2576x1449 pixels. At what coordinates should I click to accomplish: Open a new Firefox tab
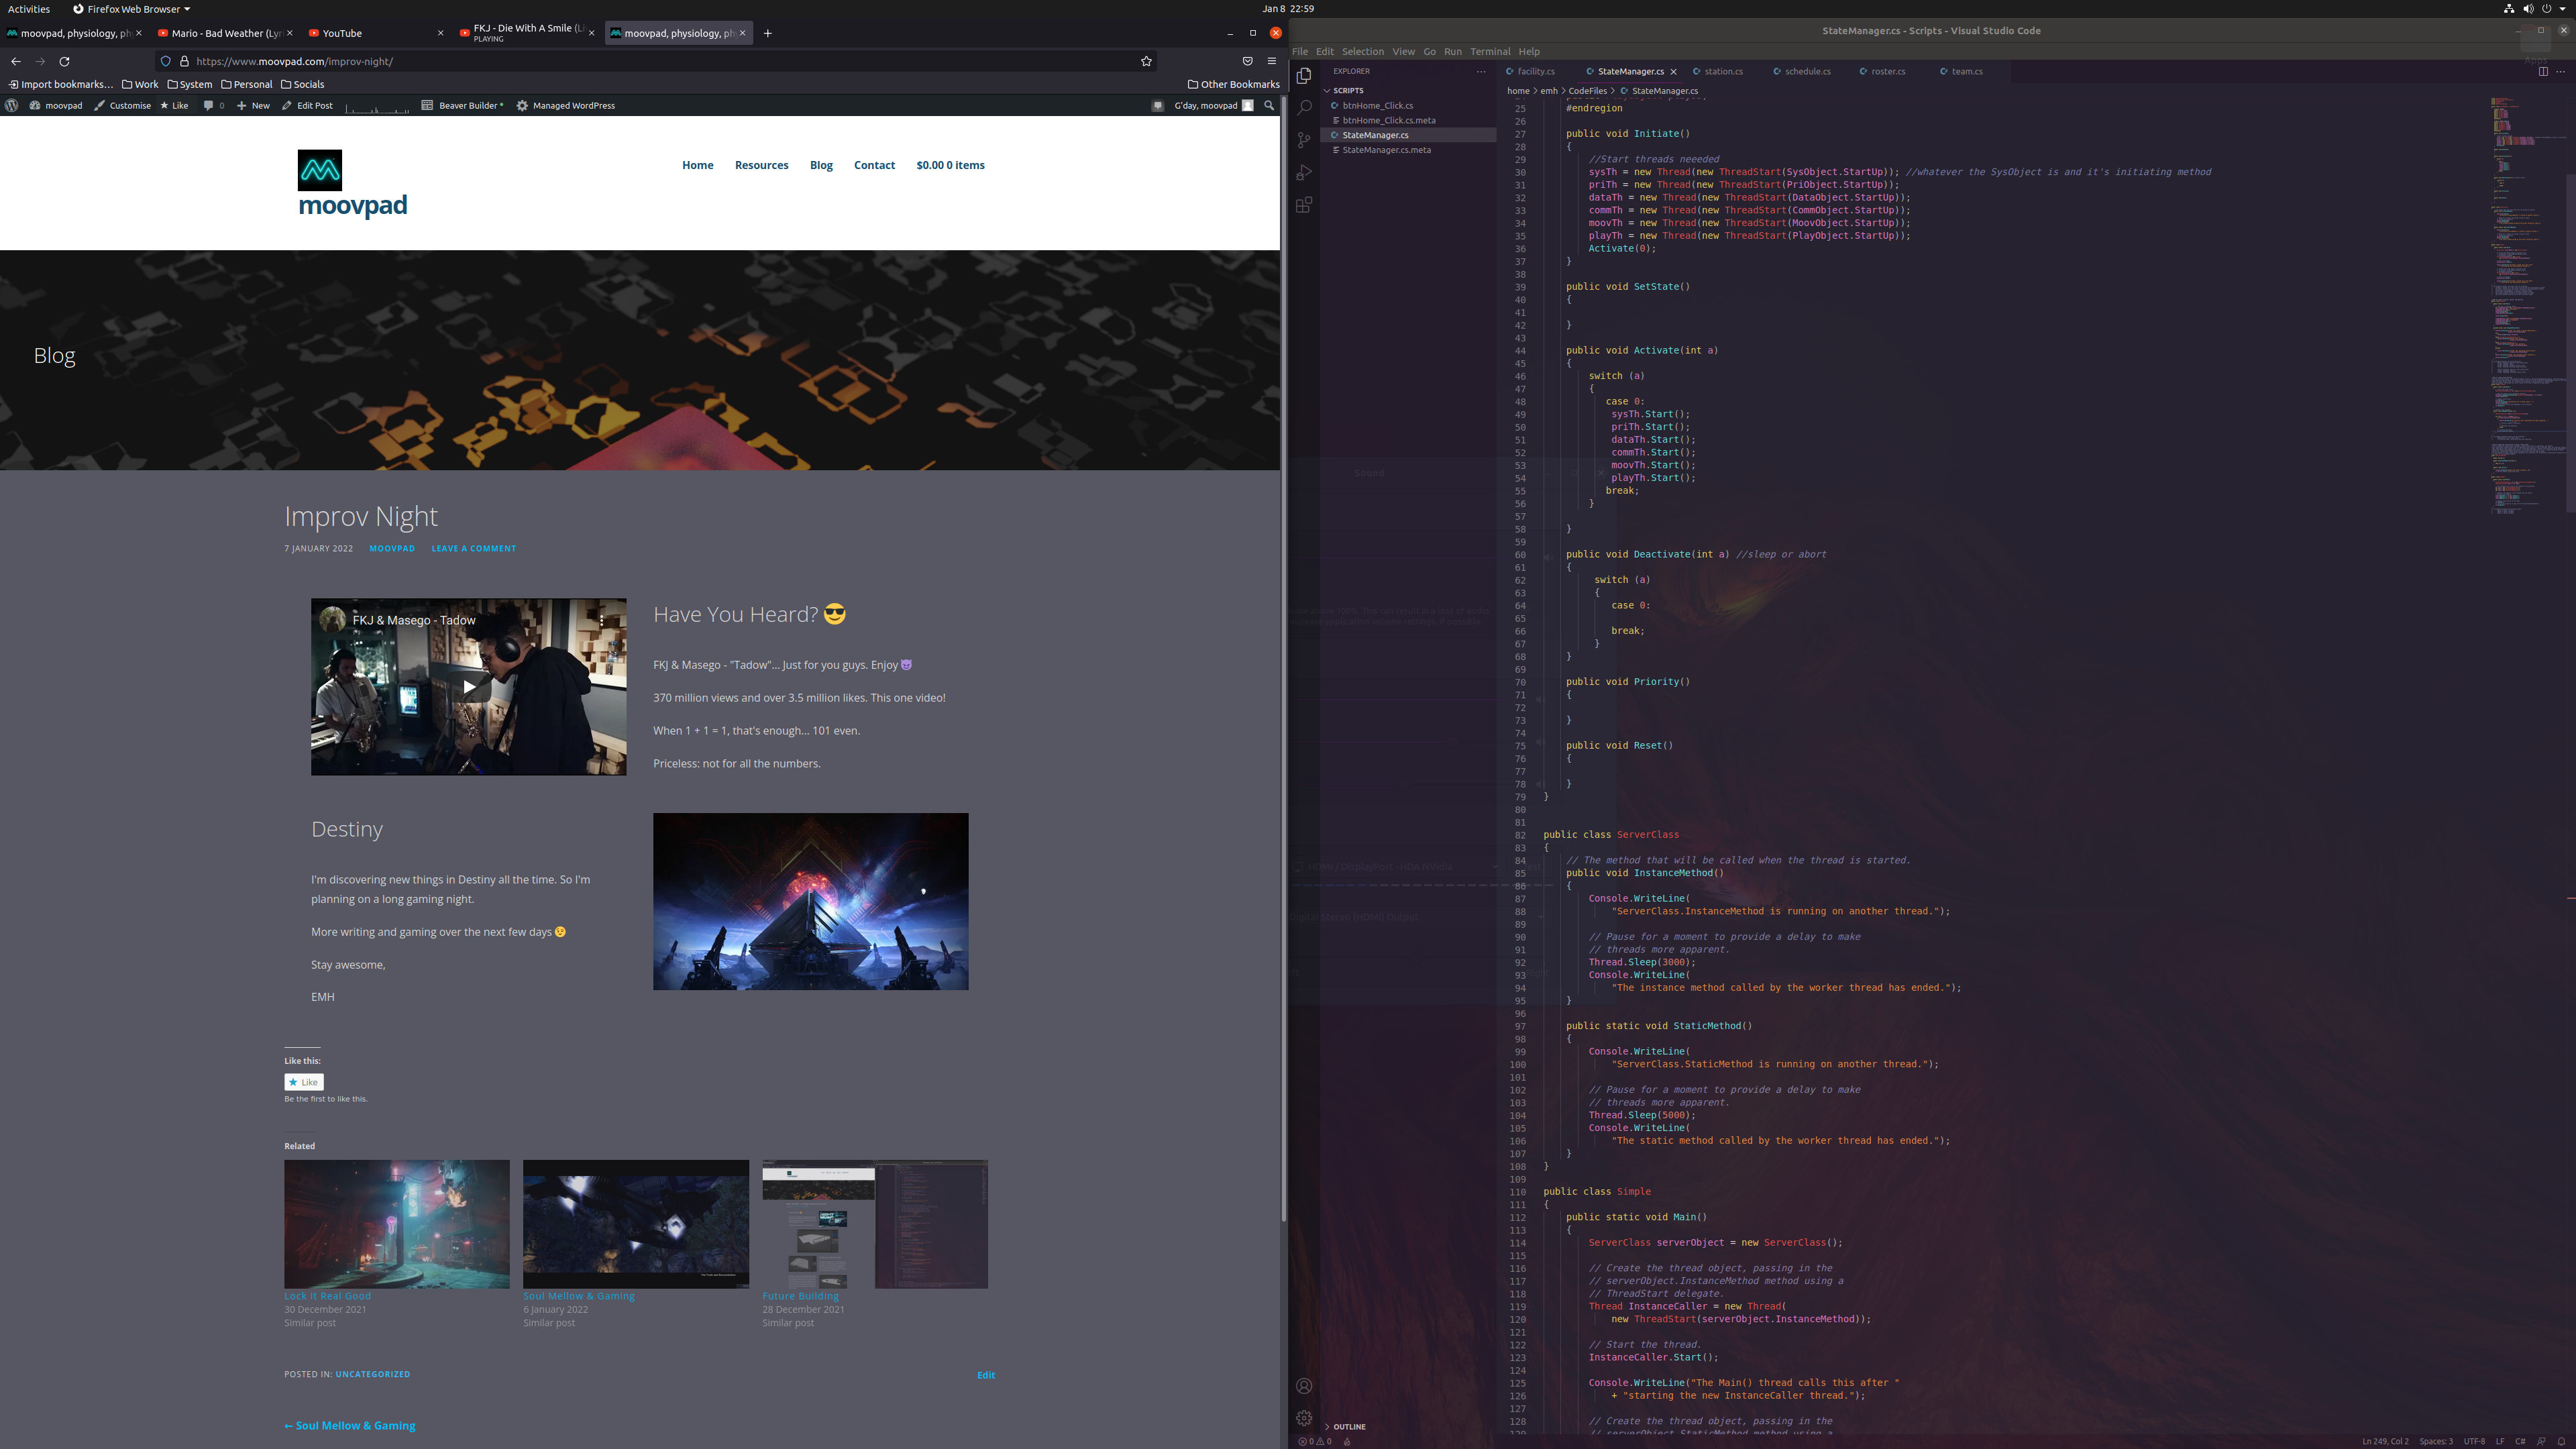click(768, 33)
